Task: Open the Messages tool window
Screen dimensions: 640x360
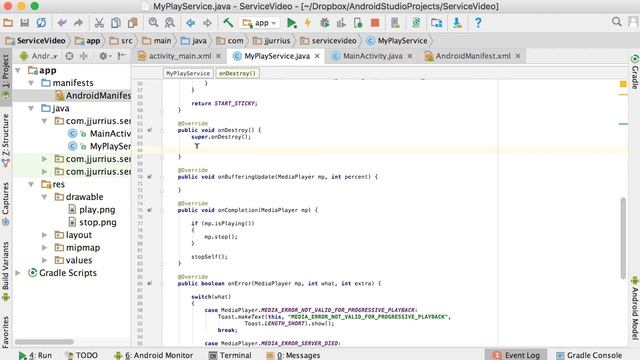Action: click(293, 355)
